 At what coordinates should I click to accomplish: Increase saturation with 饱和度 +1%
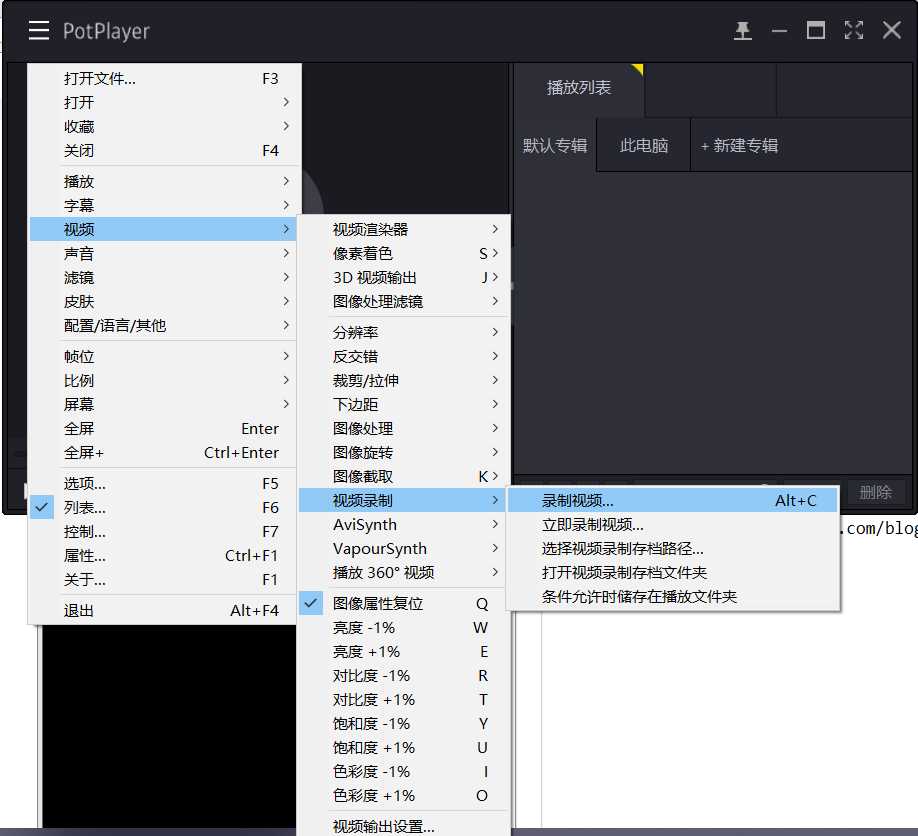403,748
